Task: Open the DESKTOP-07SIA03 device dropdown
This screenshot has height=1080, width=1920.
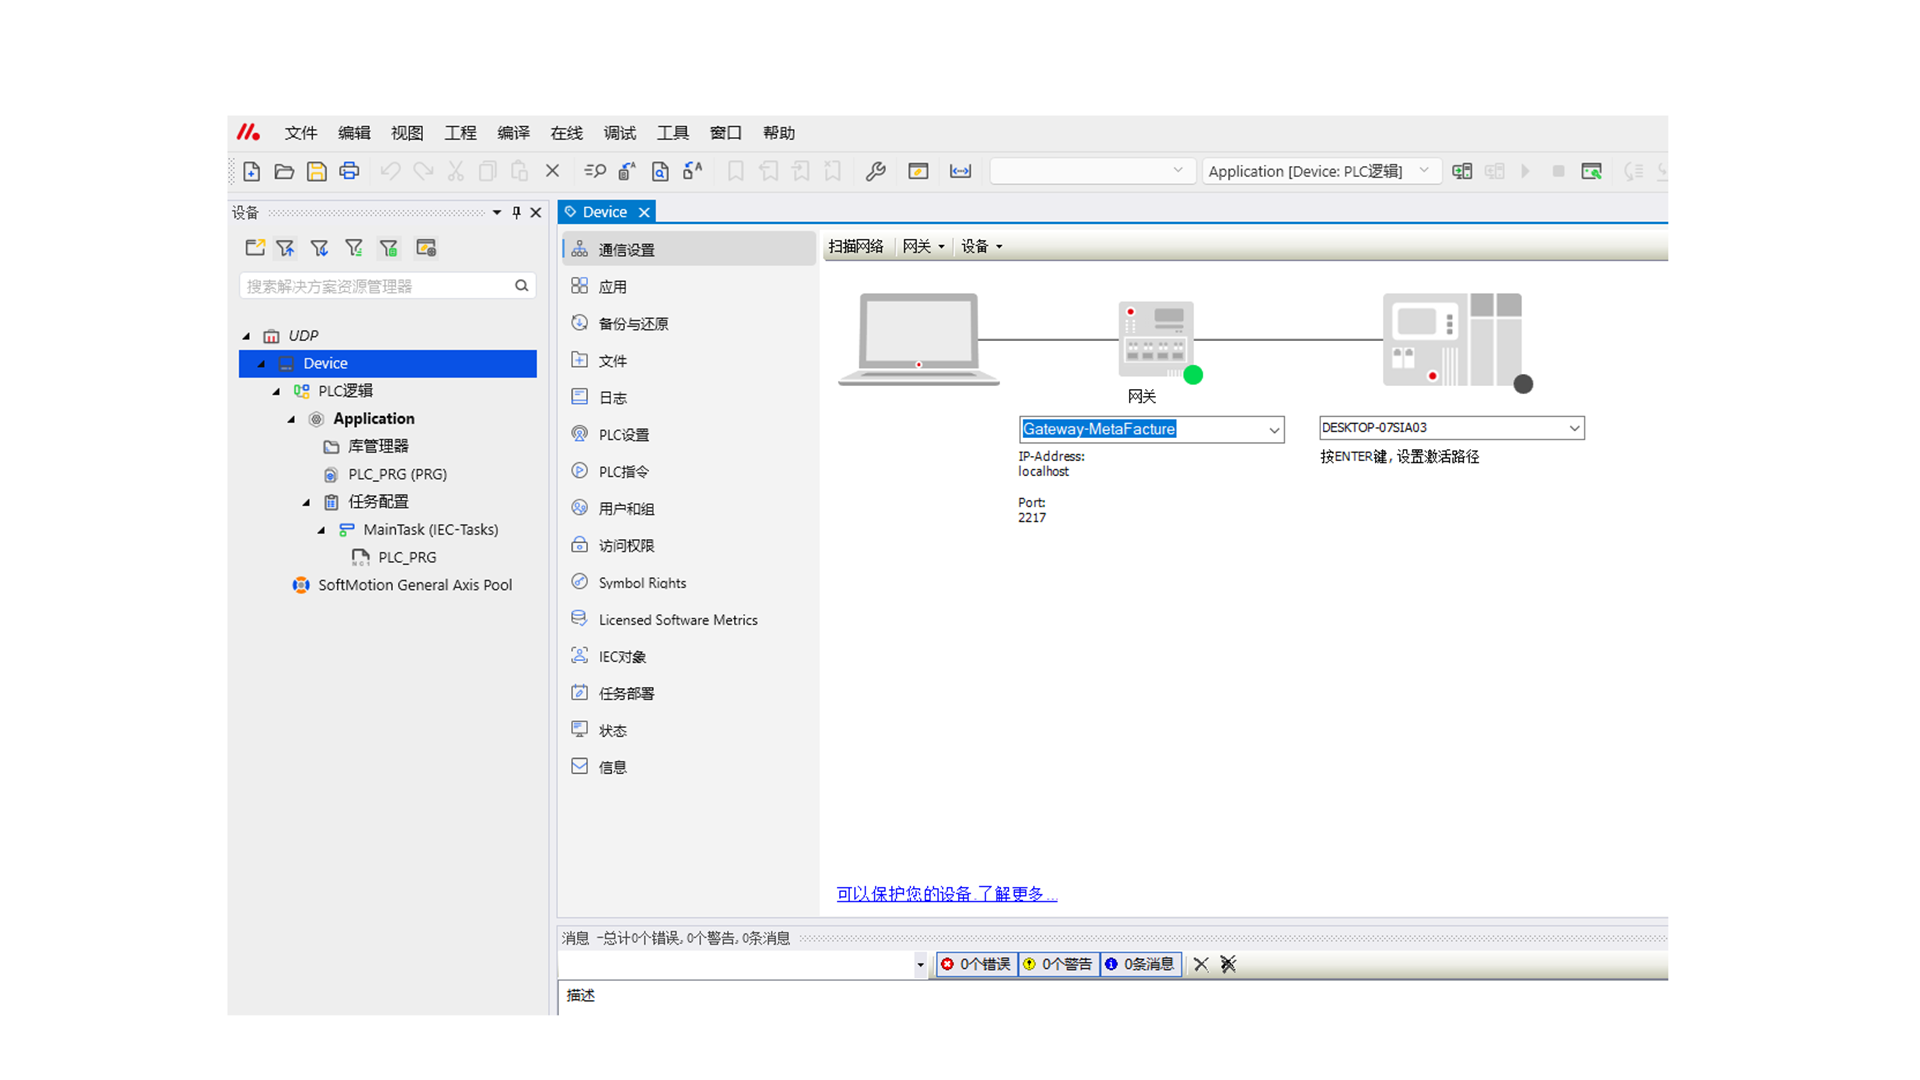Action: (x=1574, y=428)
